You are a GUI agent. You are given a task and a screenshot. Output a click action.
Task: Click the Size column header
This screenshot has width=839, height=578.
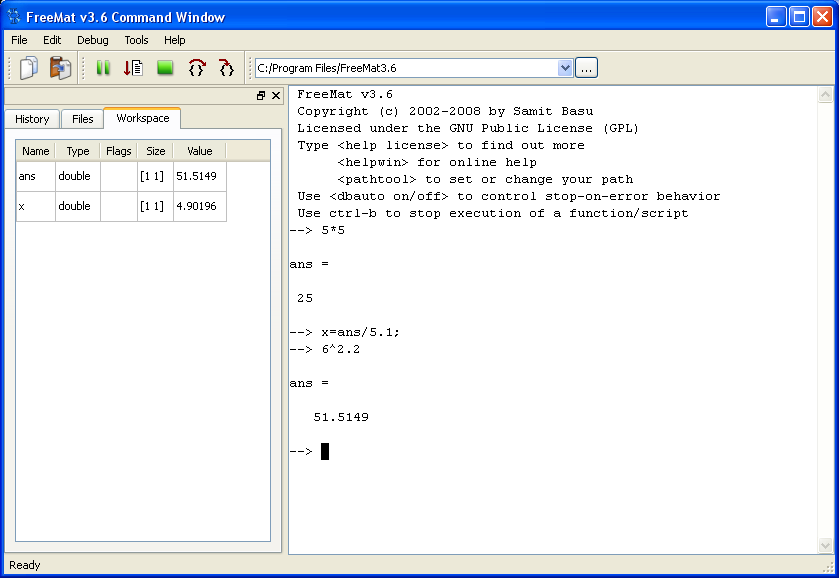tap(156, 151)
